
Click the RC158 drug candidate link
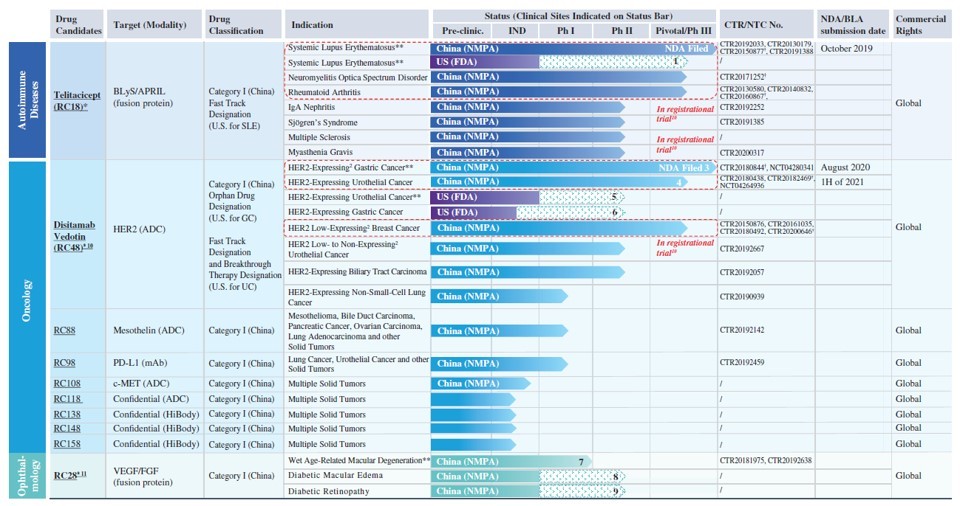pos(67,444)
